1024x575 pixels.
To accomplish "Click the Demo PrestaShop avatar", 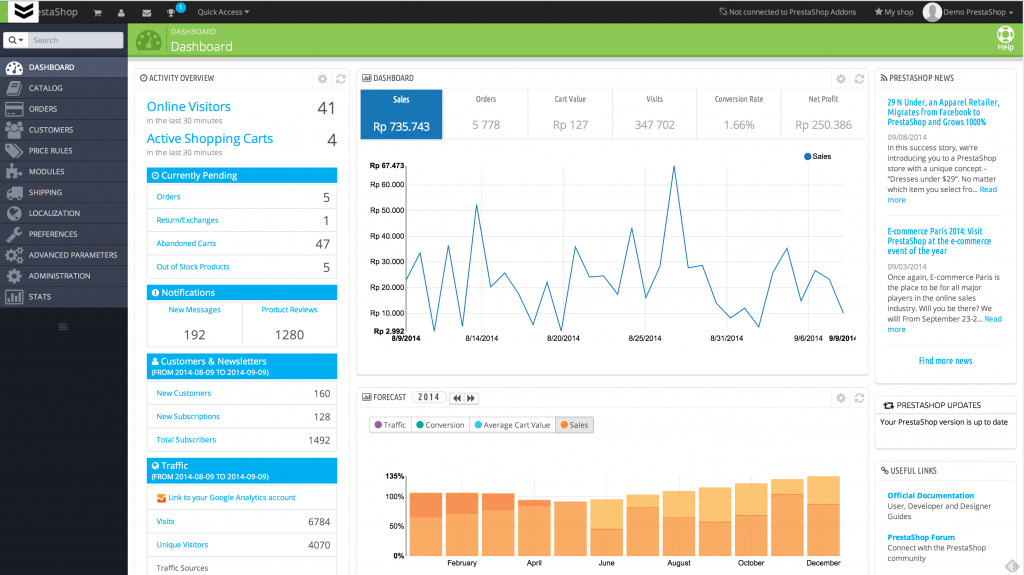I will pos(932,12).
